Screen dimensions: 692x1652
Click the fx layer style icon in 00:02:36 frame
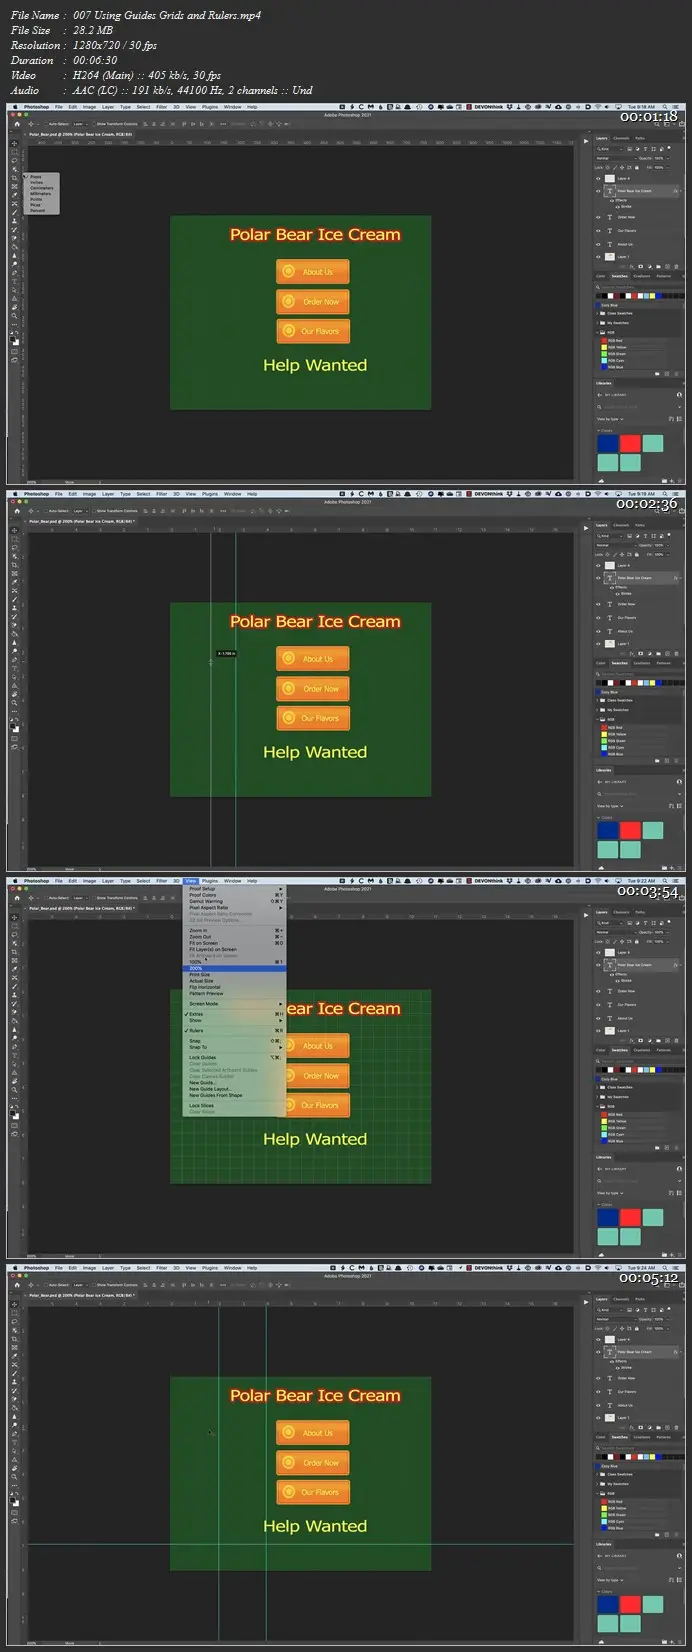(x=632, y=654)
